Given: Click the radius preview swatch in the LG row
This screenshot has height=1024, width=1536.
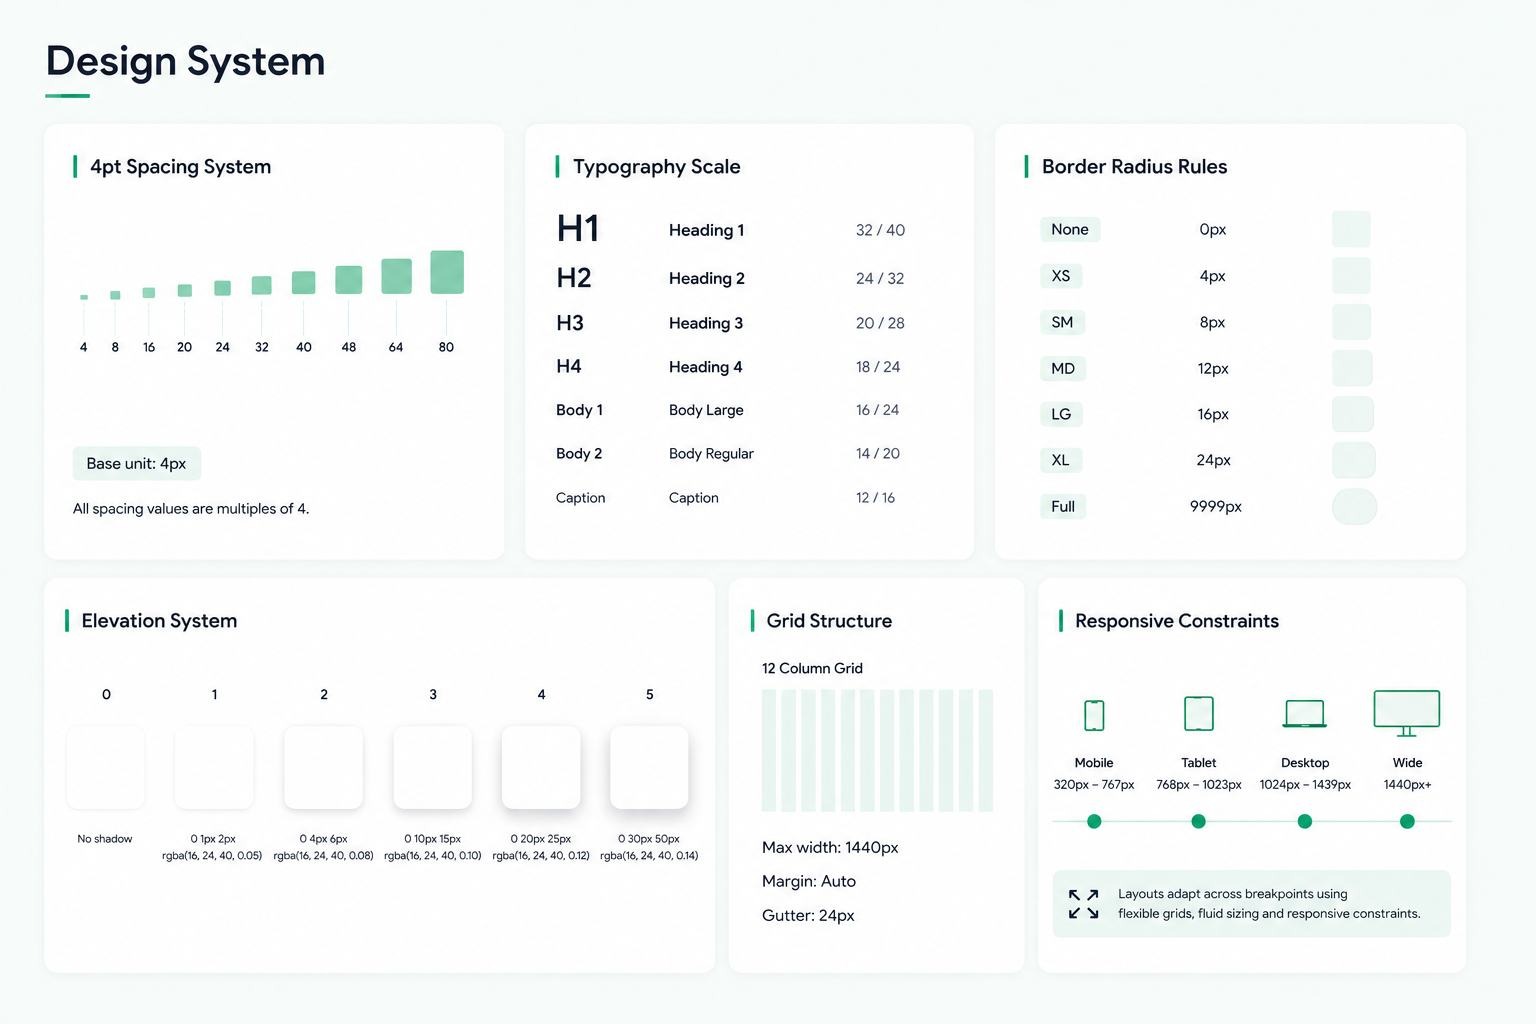Looking at the screenshot, I should click(1353, 414).
